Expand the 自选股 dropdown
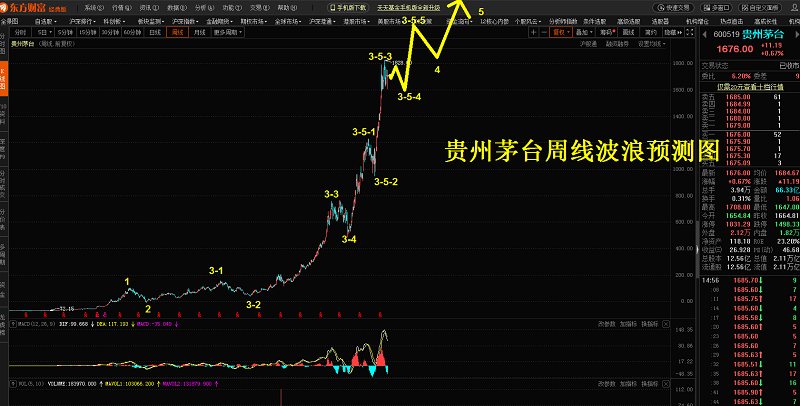 coord(46,21)
